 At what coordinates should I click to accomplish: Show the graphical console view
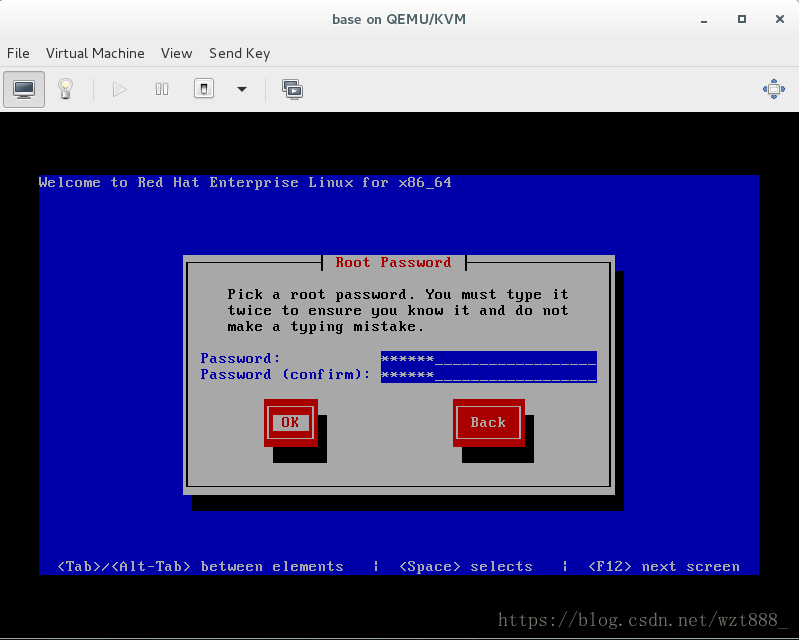tap(24, 90)
